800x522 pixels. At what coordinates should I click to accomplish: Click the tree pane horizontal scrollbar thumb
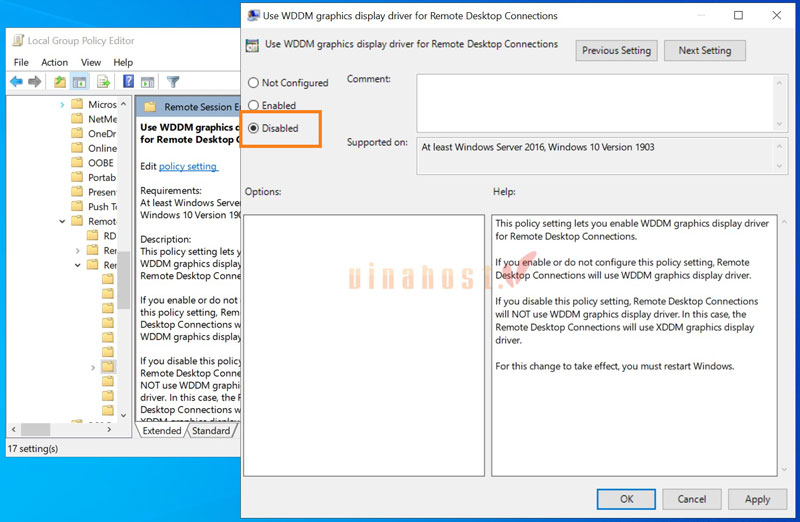click(36, 430)
